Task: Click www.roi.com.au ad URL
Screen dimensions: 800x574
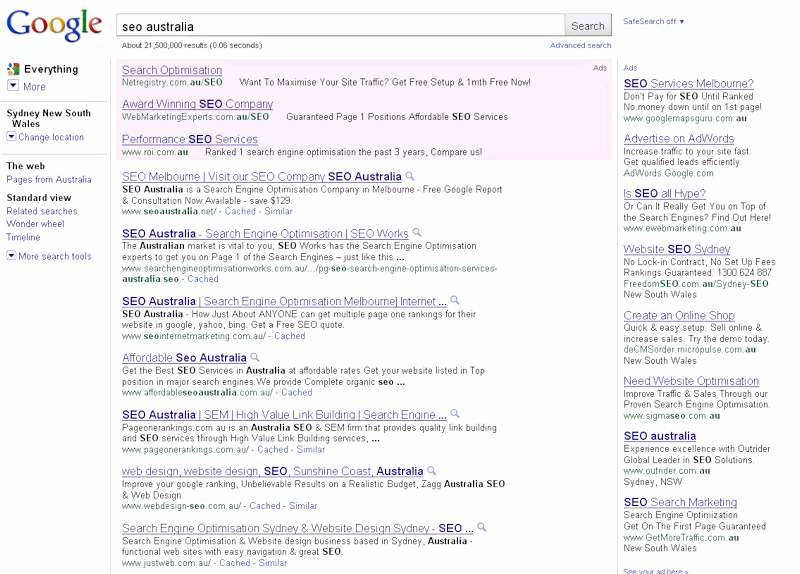Action: pos(155,152)
